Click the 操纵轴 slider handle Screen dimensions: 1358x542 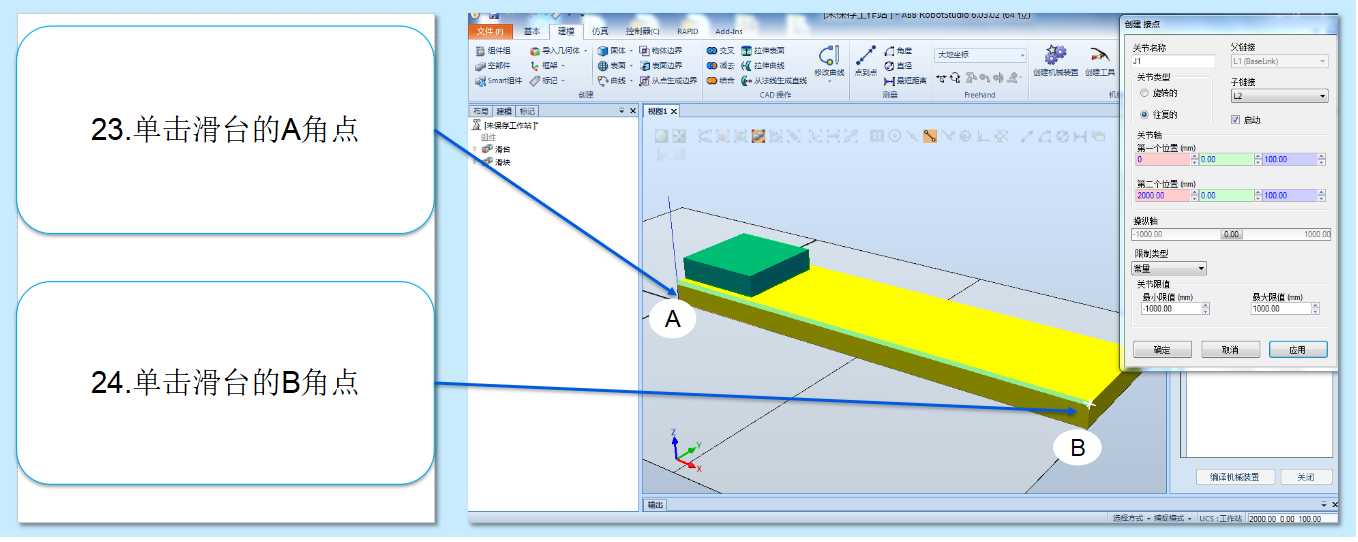point(1231,234)
